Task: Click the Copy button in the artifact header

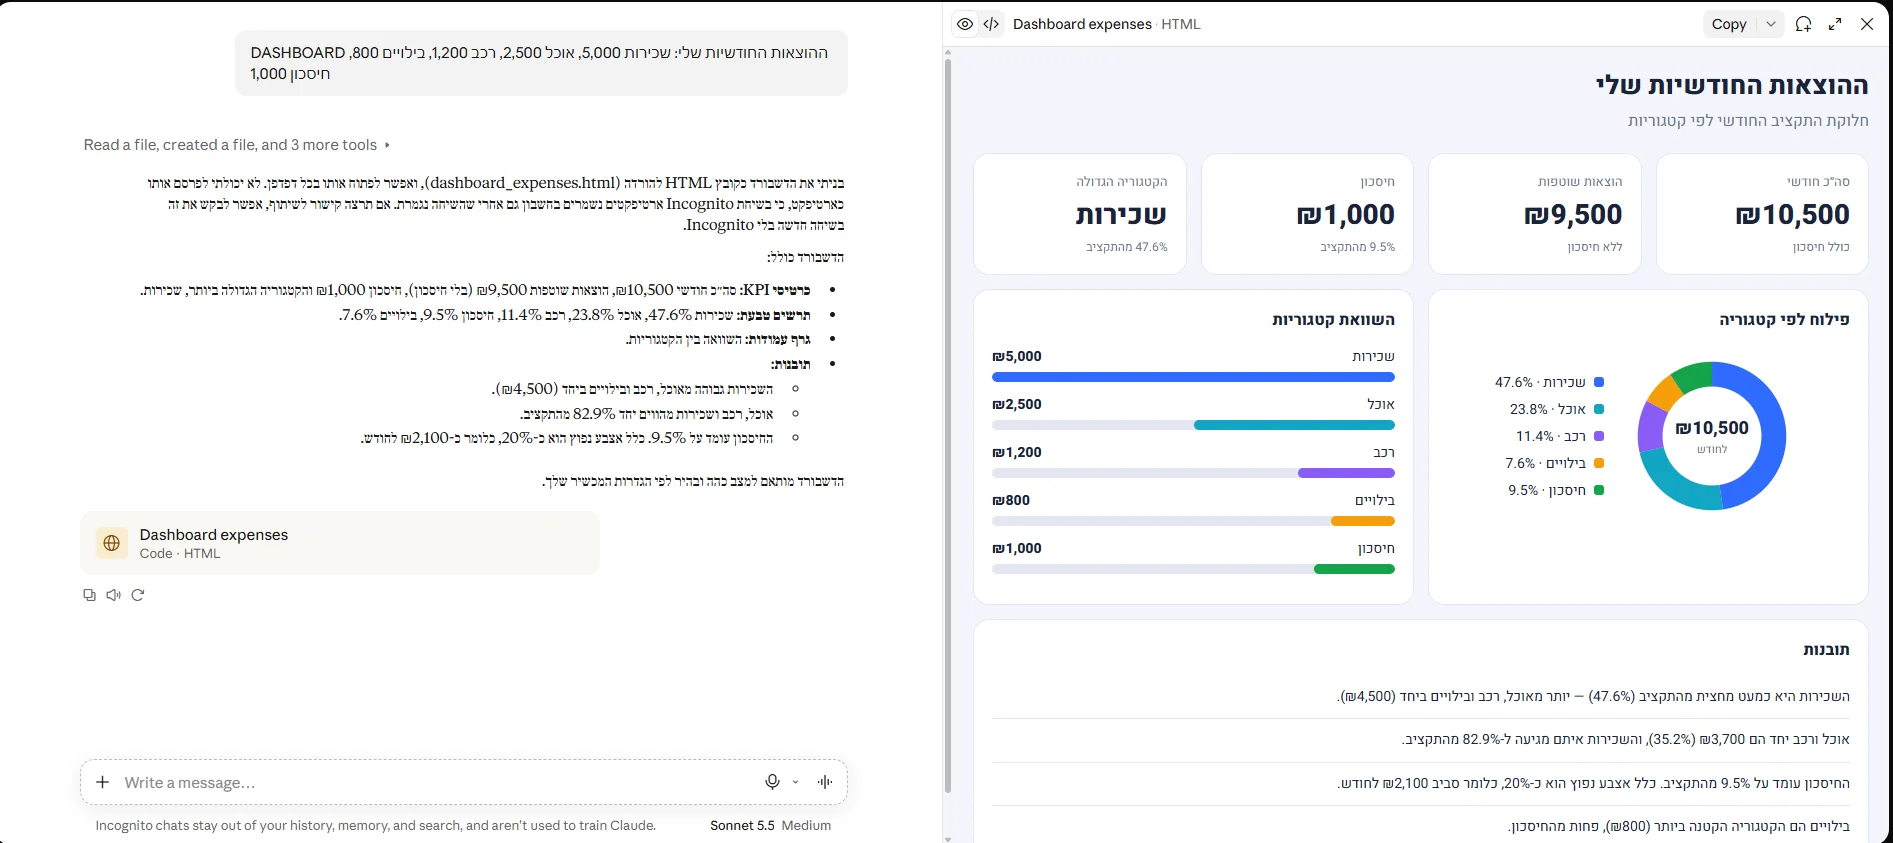Action: click(1729, 24)
